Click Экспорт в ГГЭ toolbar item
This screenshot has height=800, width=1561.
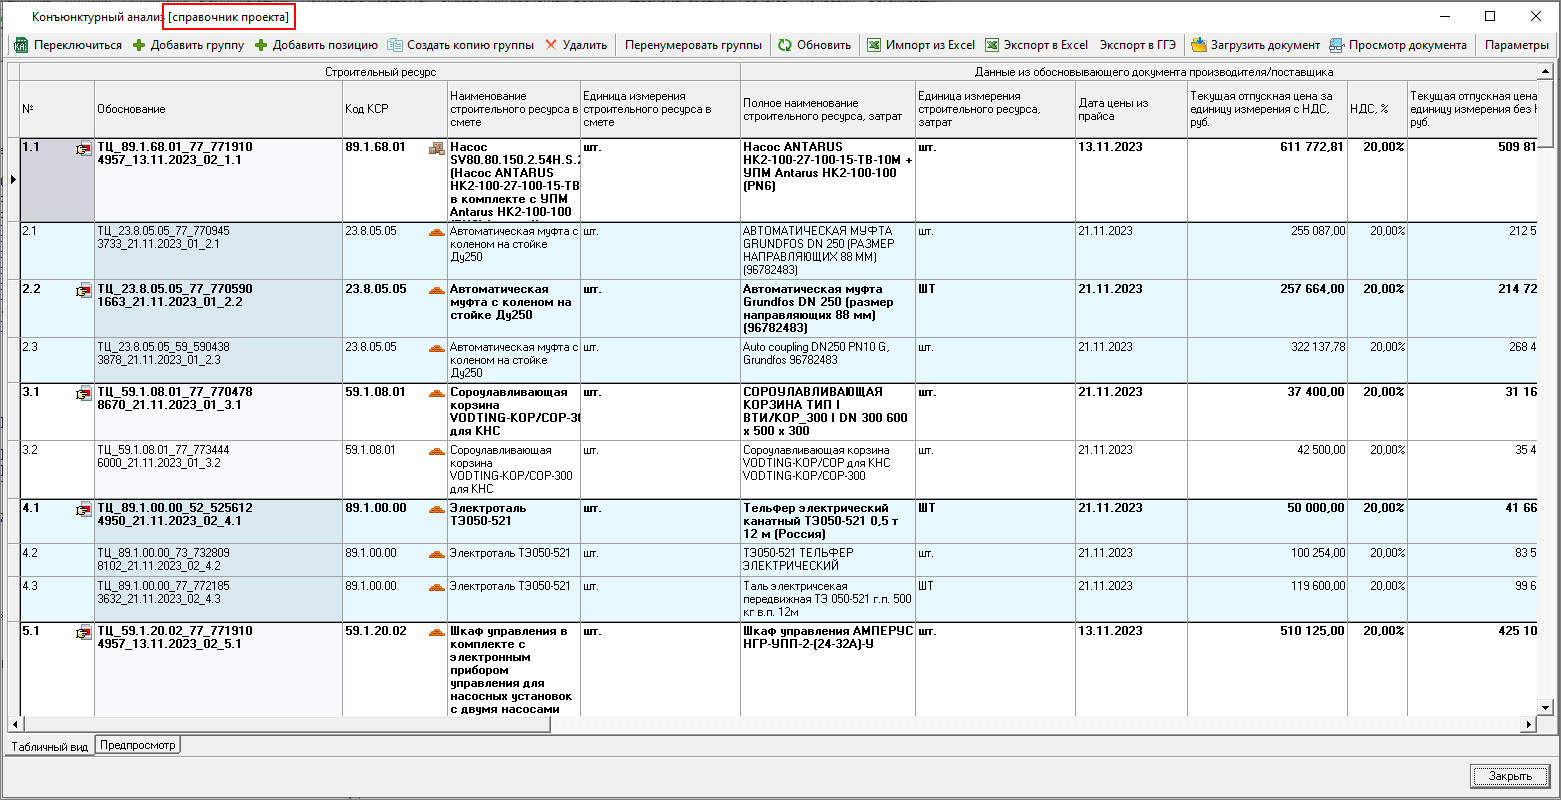[1137, 45]
